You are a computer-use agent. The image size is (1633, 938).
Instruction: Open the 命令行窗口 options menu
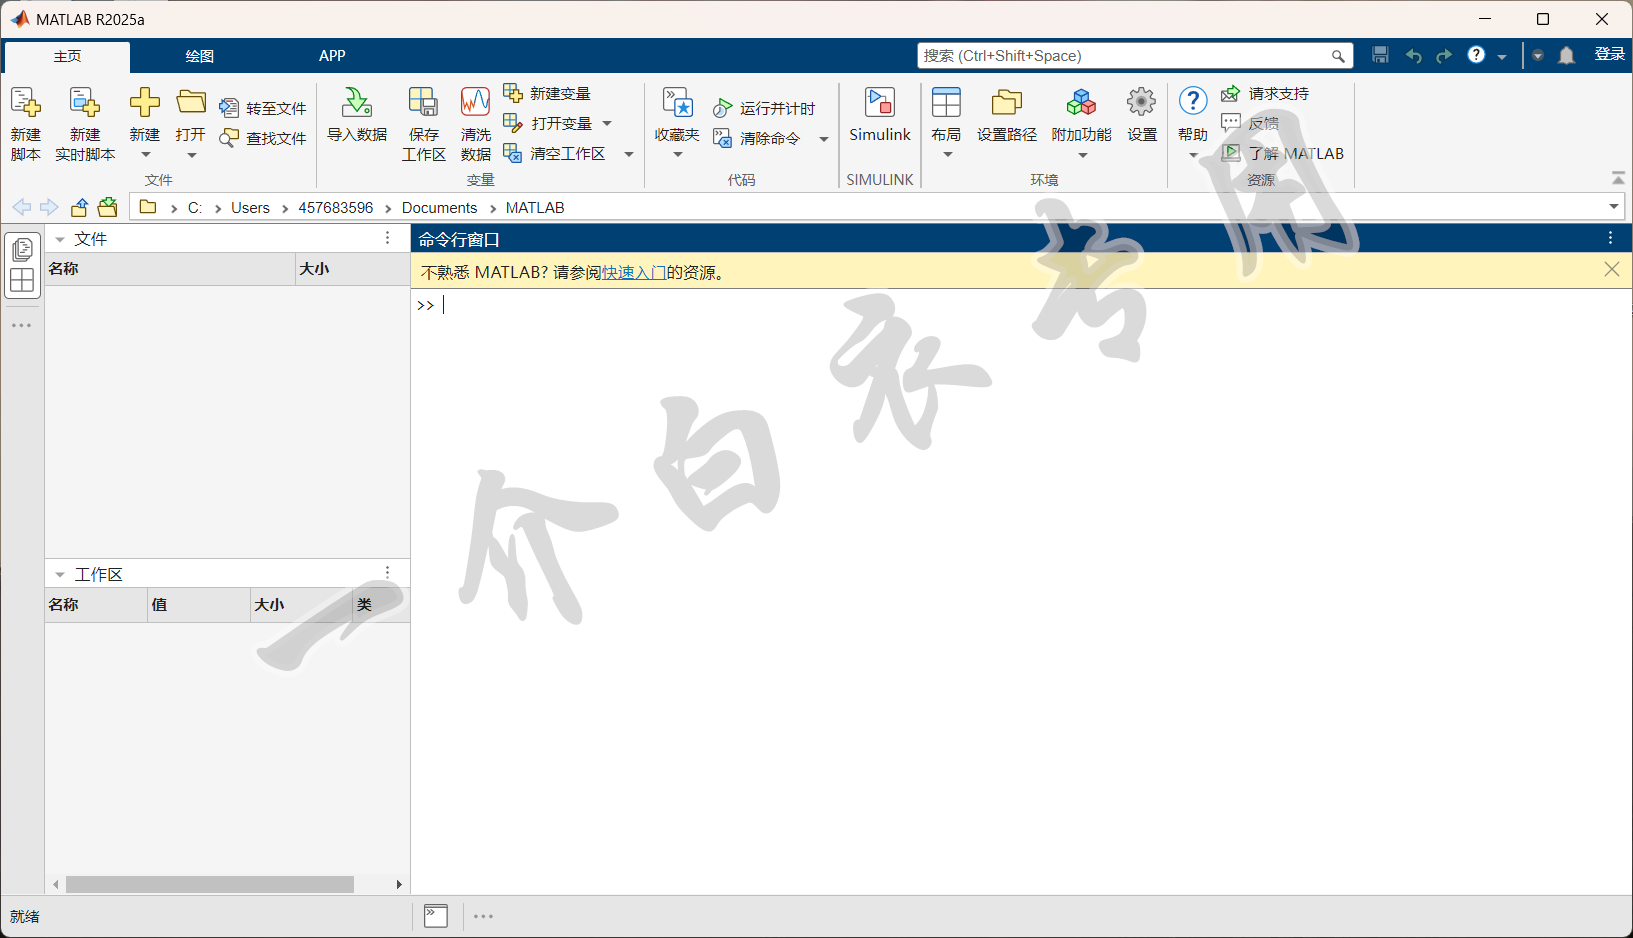click(1610, 238)
